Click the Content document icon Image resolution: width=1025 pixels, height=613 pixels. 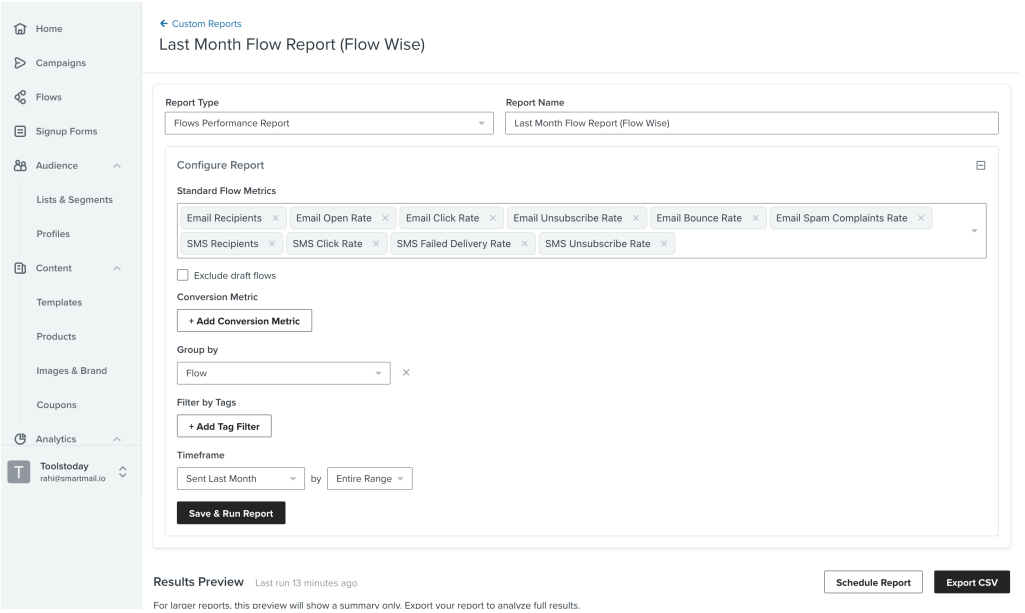point(20,268)
